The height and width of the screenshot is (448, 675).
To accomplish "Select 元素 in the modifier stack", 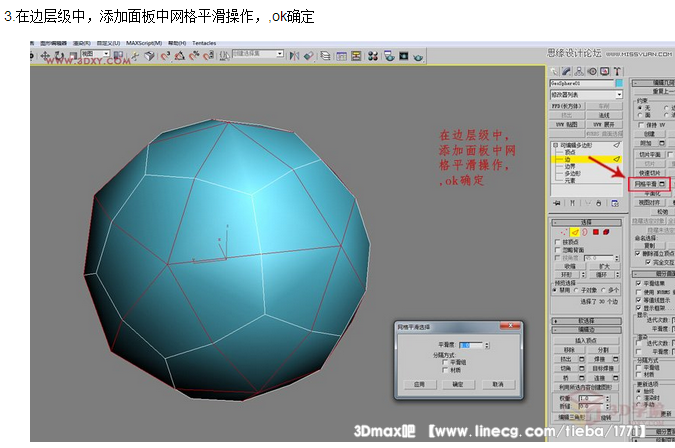I will pos(570,180).
